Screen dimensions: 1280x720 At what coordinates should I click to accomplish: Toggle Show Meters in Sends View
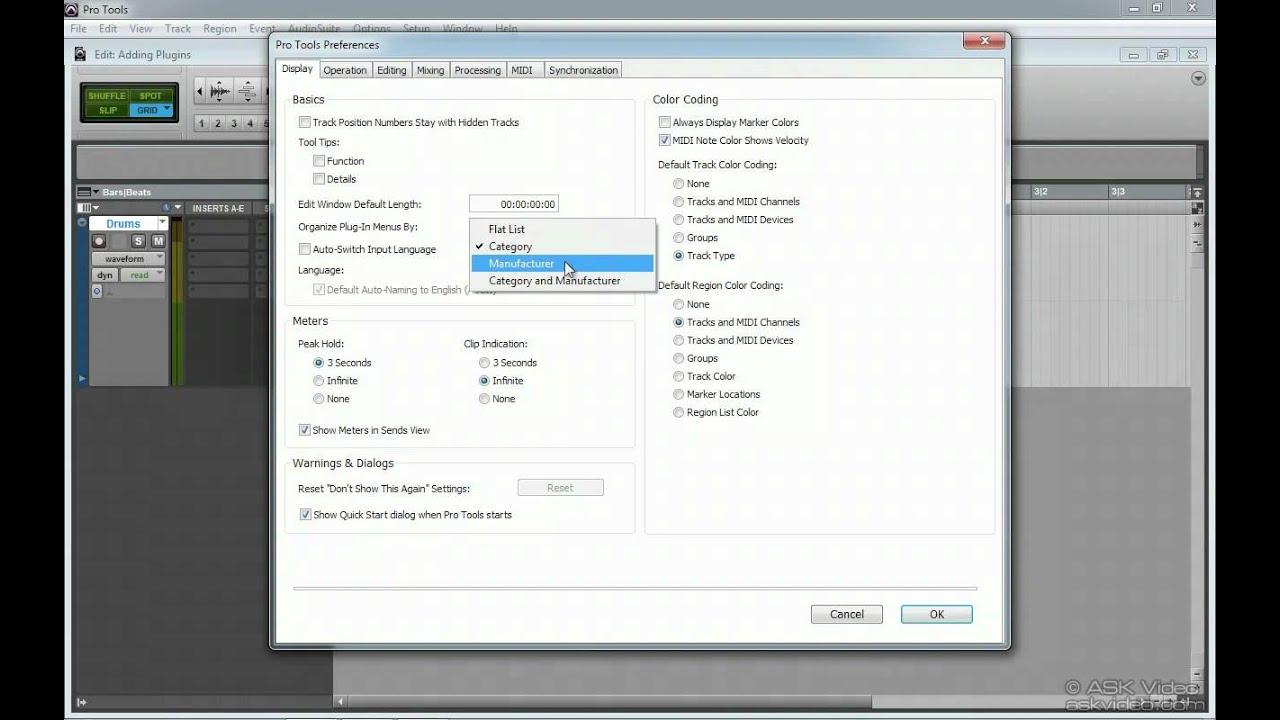pyautogui.click(x=305, y=430)
